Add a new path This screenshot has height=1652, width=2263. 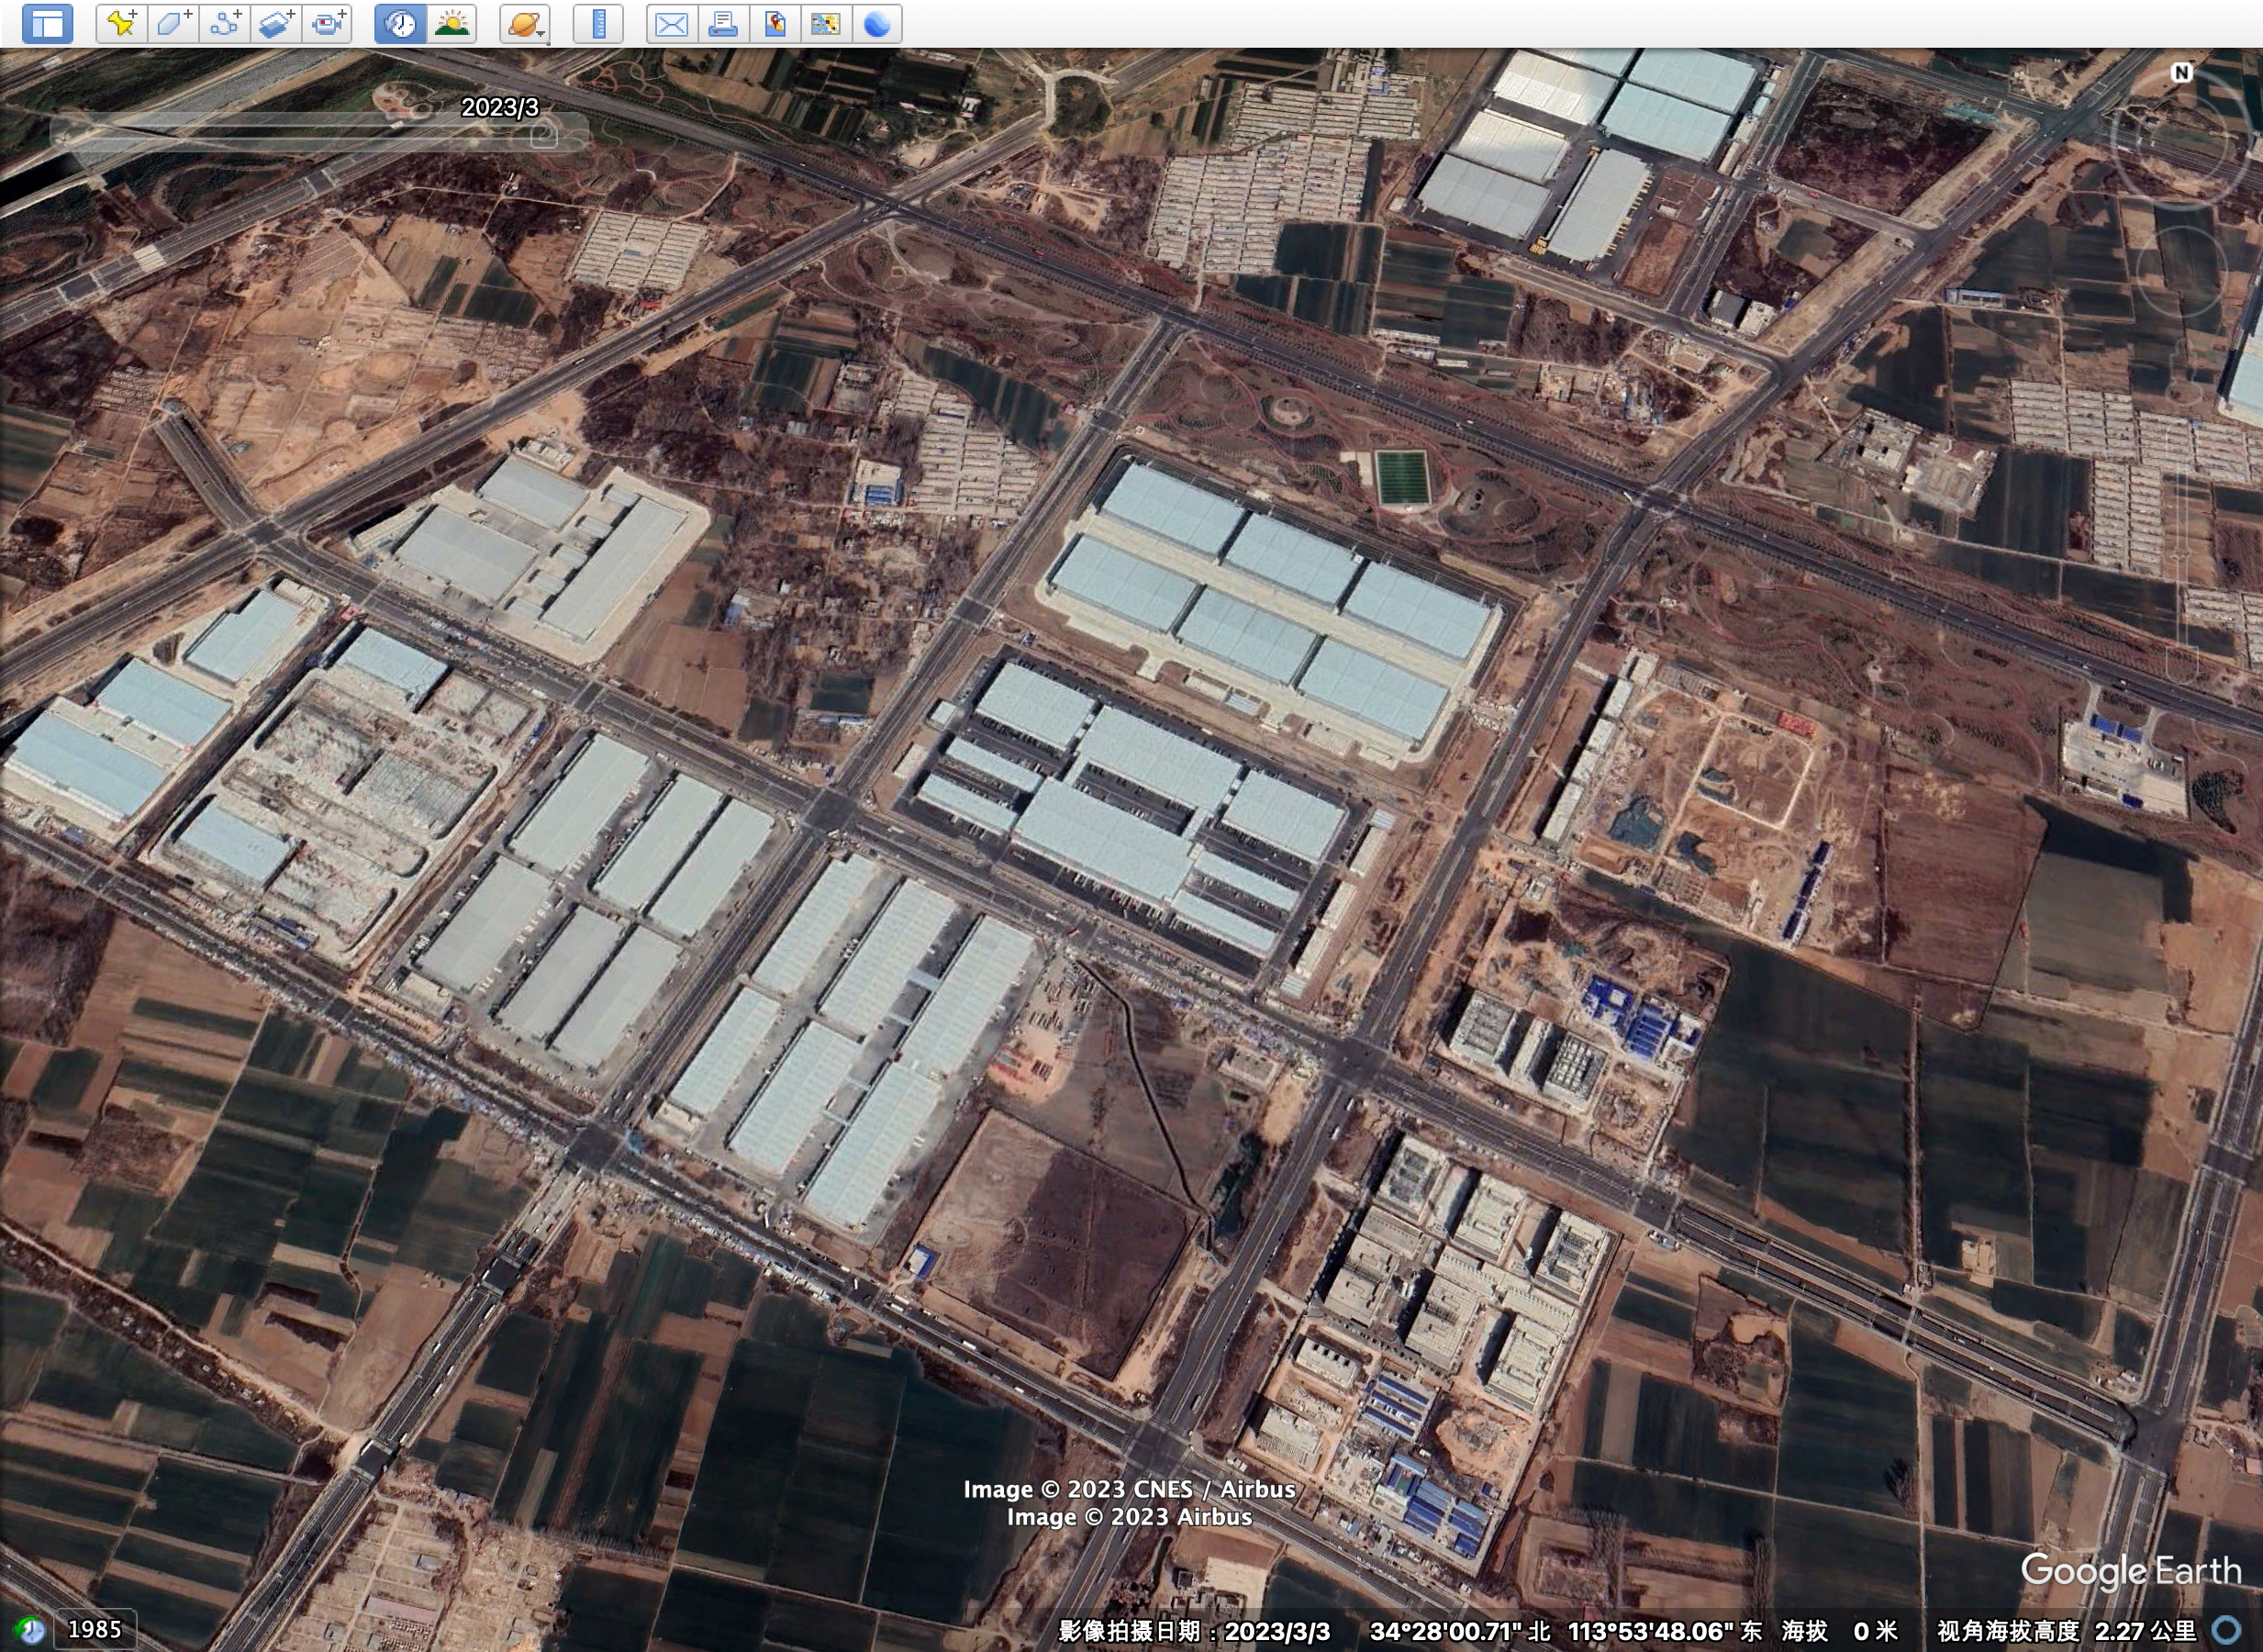(225, 24)
